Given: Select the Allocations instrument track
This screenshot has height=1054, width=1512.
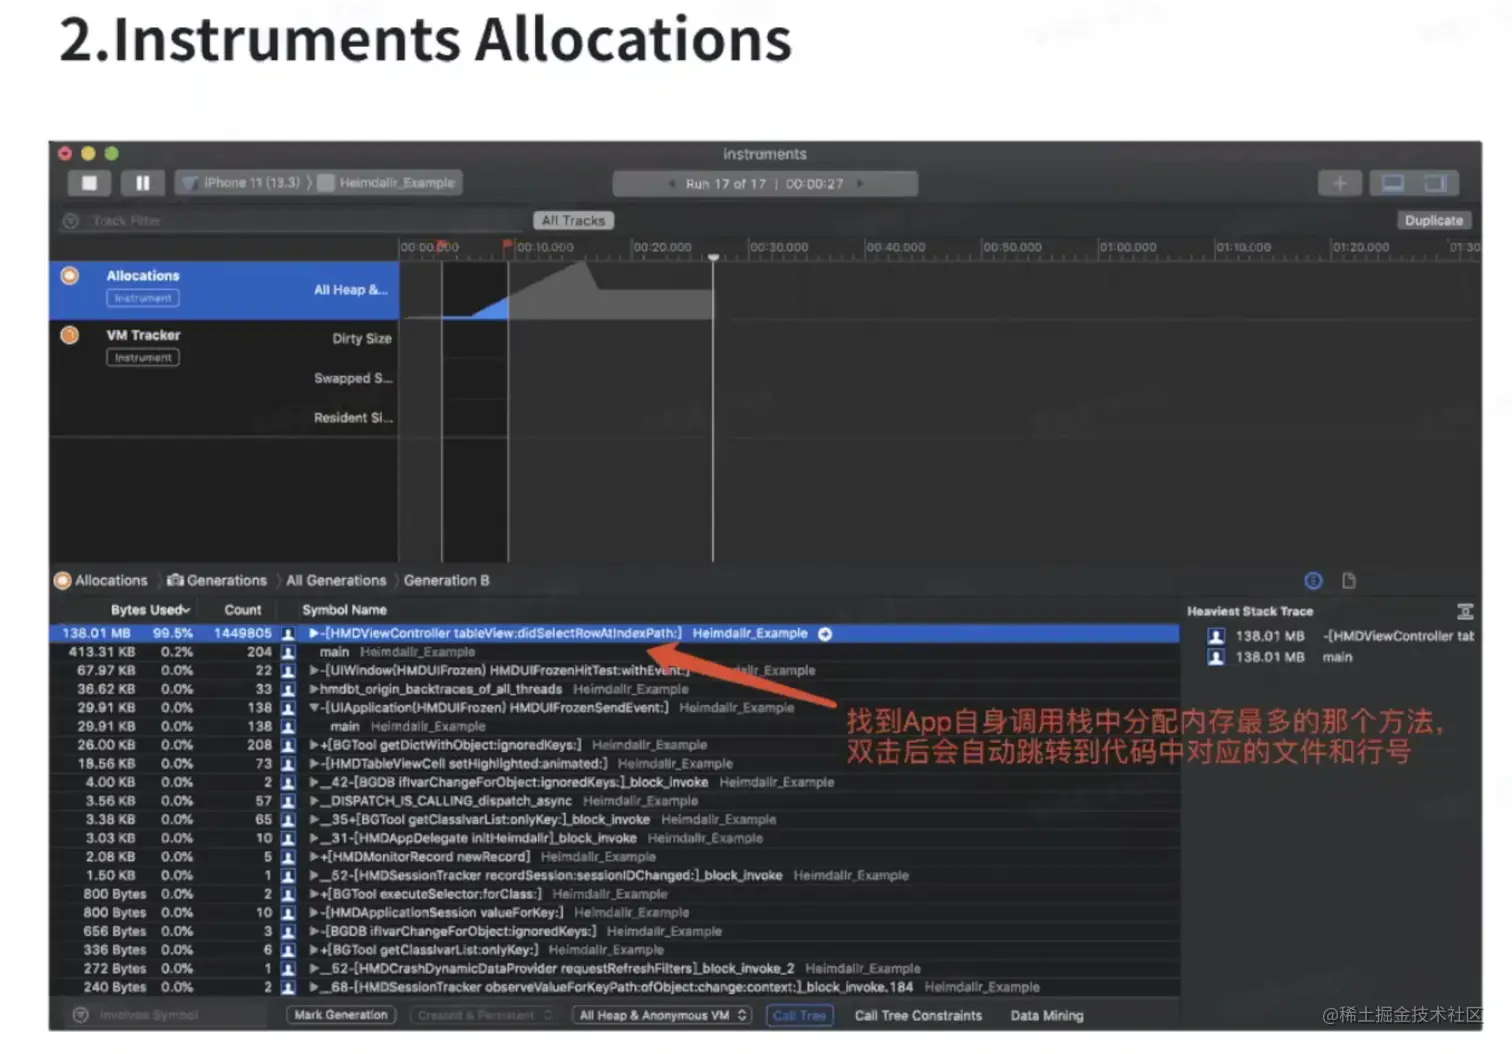Looking at the screenshot, I should (224, 290).
